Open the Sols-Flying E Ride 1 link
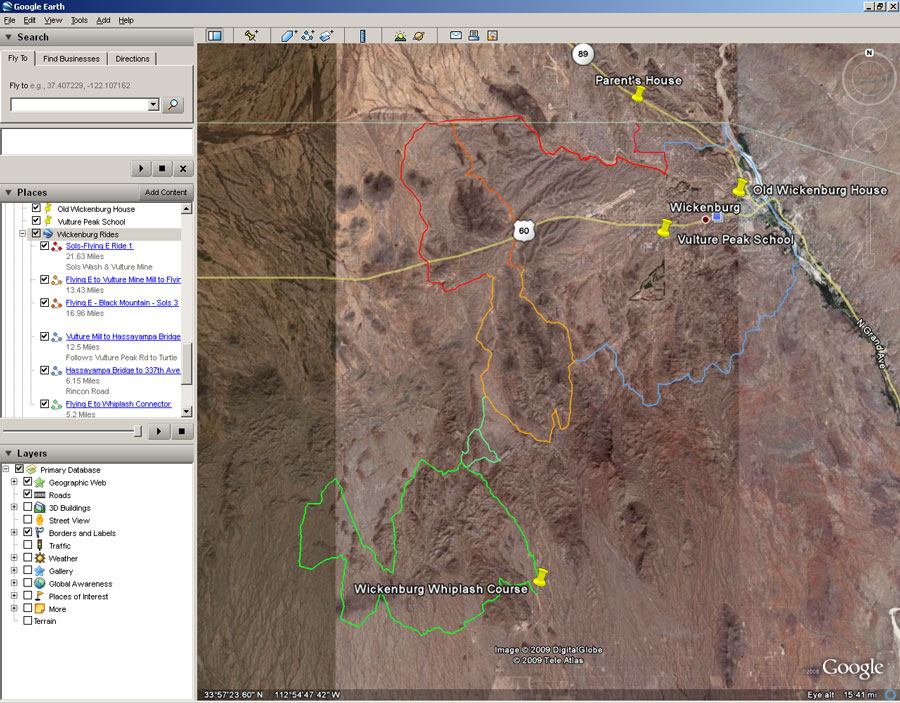This screenshot has height=703, width=900. click(x=99, y=246)
